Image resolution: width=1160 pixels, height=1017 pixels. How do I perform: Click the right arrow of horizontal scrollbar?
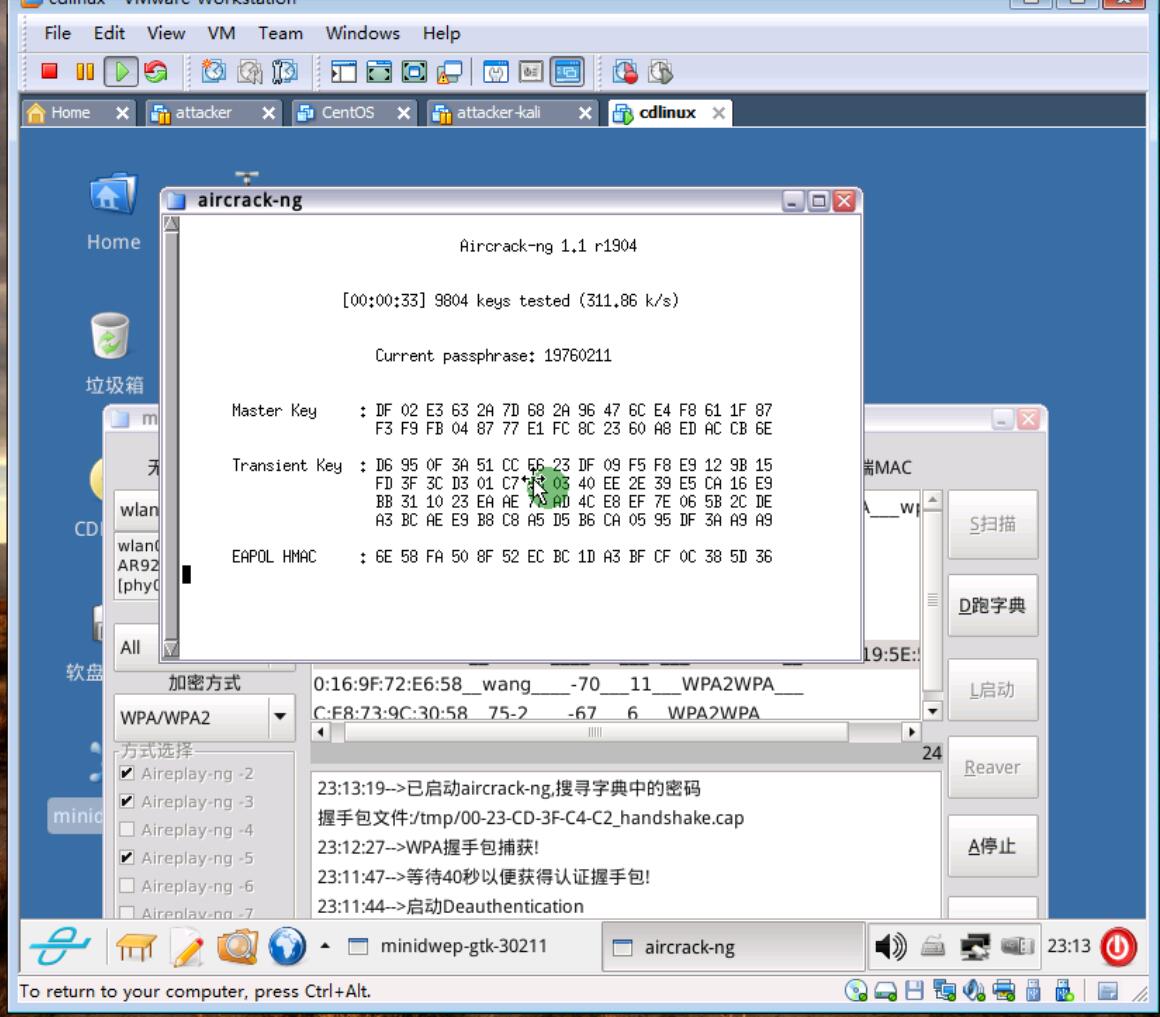pos(911,732)
